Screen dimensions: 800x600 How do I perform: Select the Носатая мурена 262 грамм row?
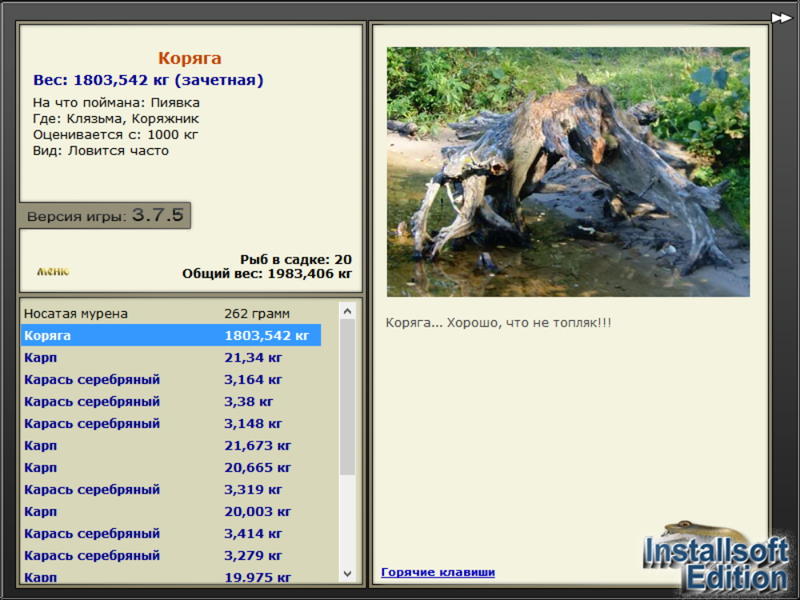[x=171, y=313]
